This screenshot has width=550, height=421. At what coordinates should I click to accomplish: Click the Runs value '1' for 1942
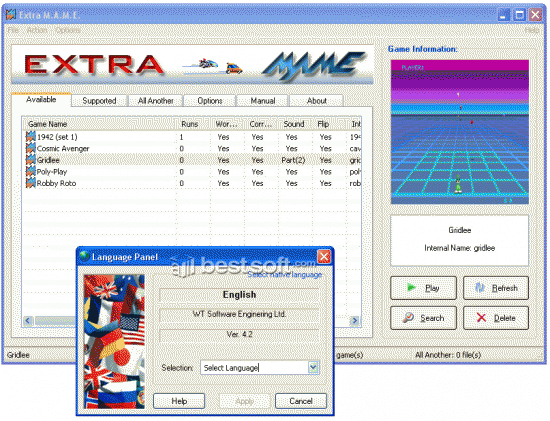(x=181, y=137)
